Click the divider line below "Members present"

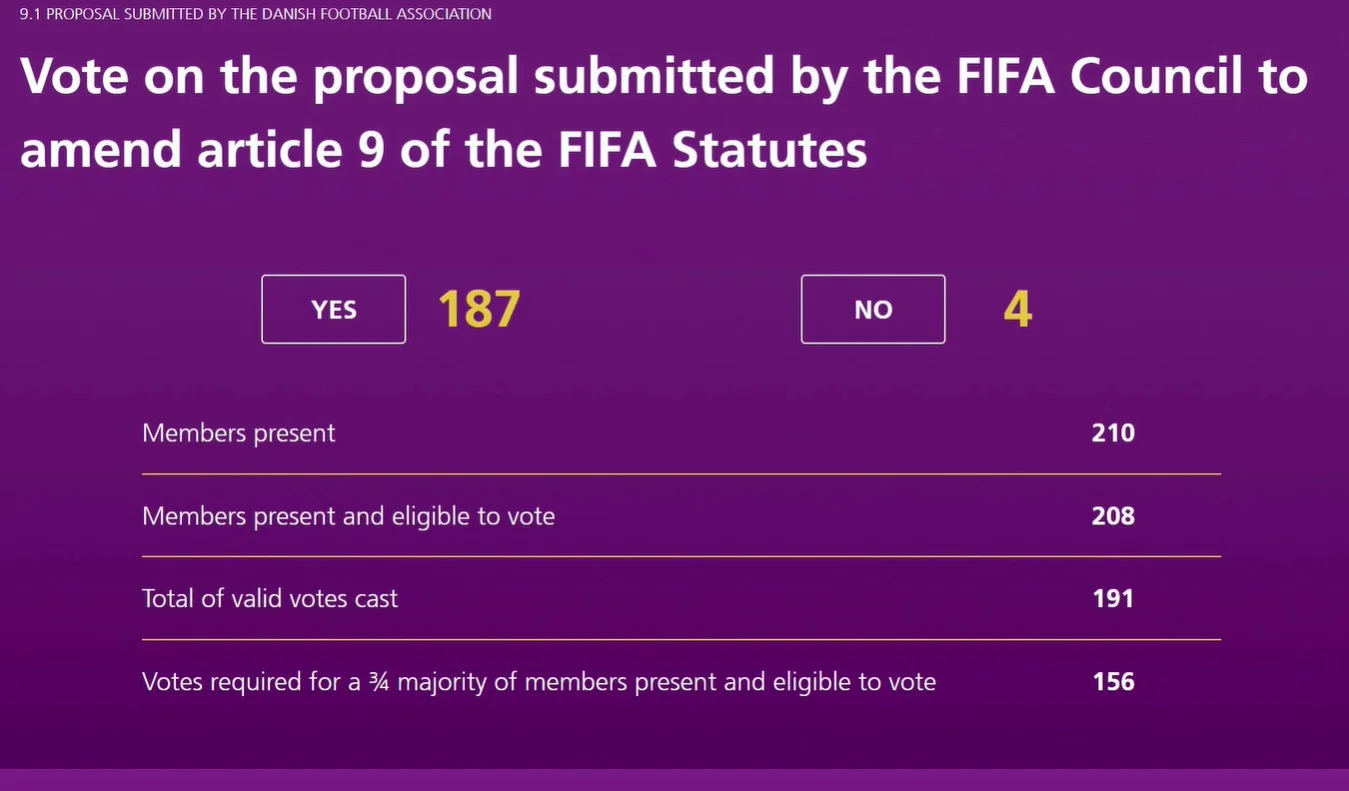point(680,474)
